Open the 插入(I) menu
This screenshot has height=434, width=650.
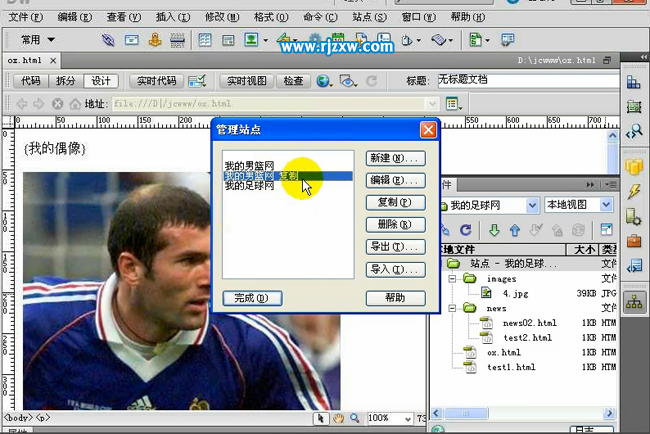coord(173,17)
